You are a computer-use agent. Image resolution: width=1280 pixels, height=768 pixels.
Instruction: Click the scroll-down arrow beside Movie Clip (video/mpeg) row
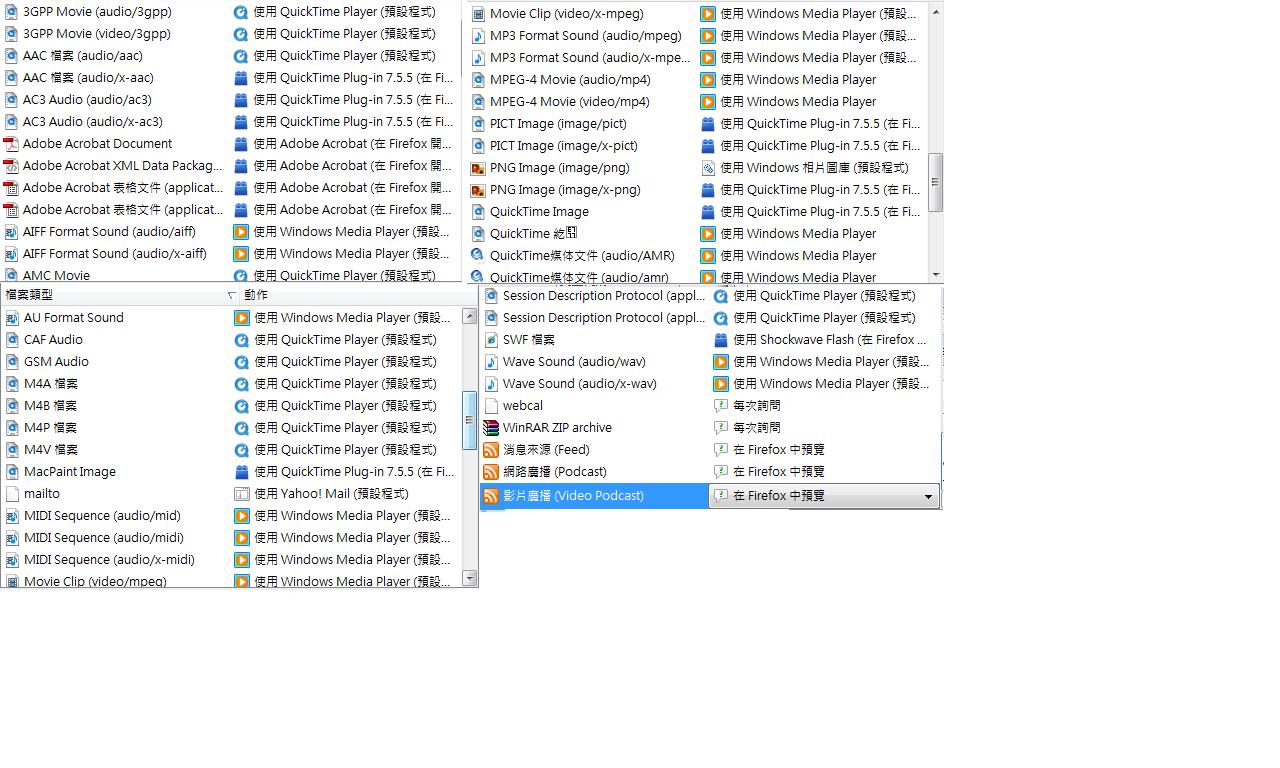470,579
